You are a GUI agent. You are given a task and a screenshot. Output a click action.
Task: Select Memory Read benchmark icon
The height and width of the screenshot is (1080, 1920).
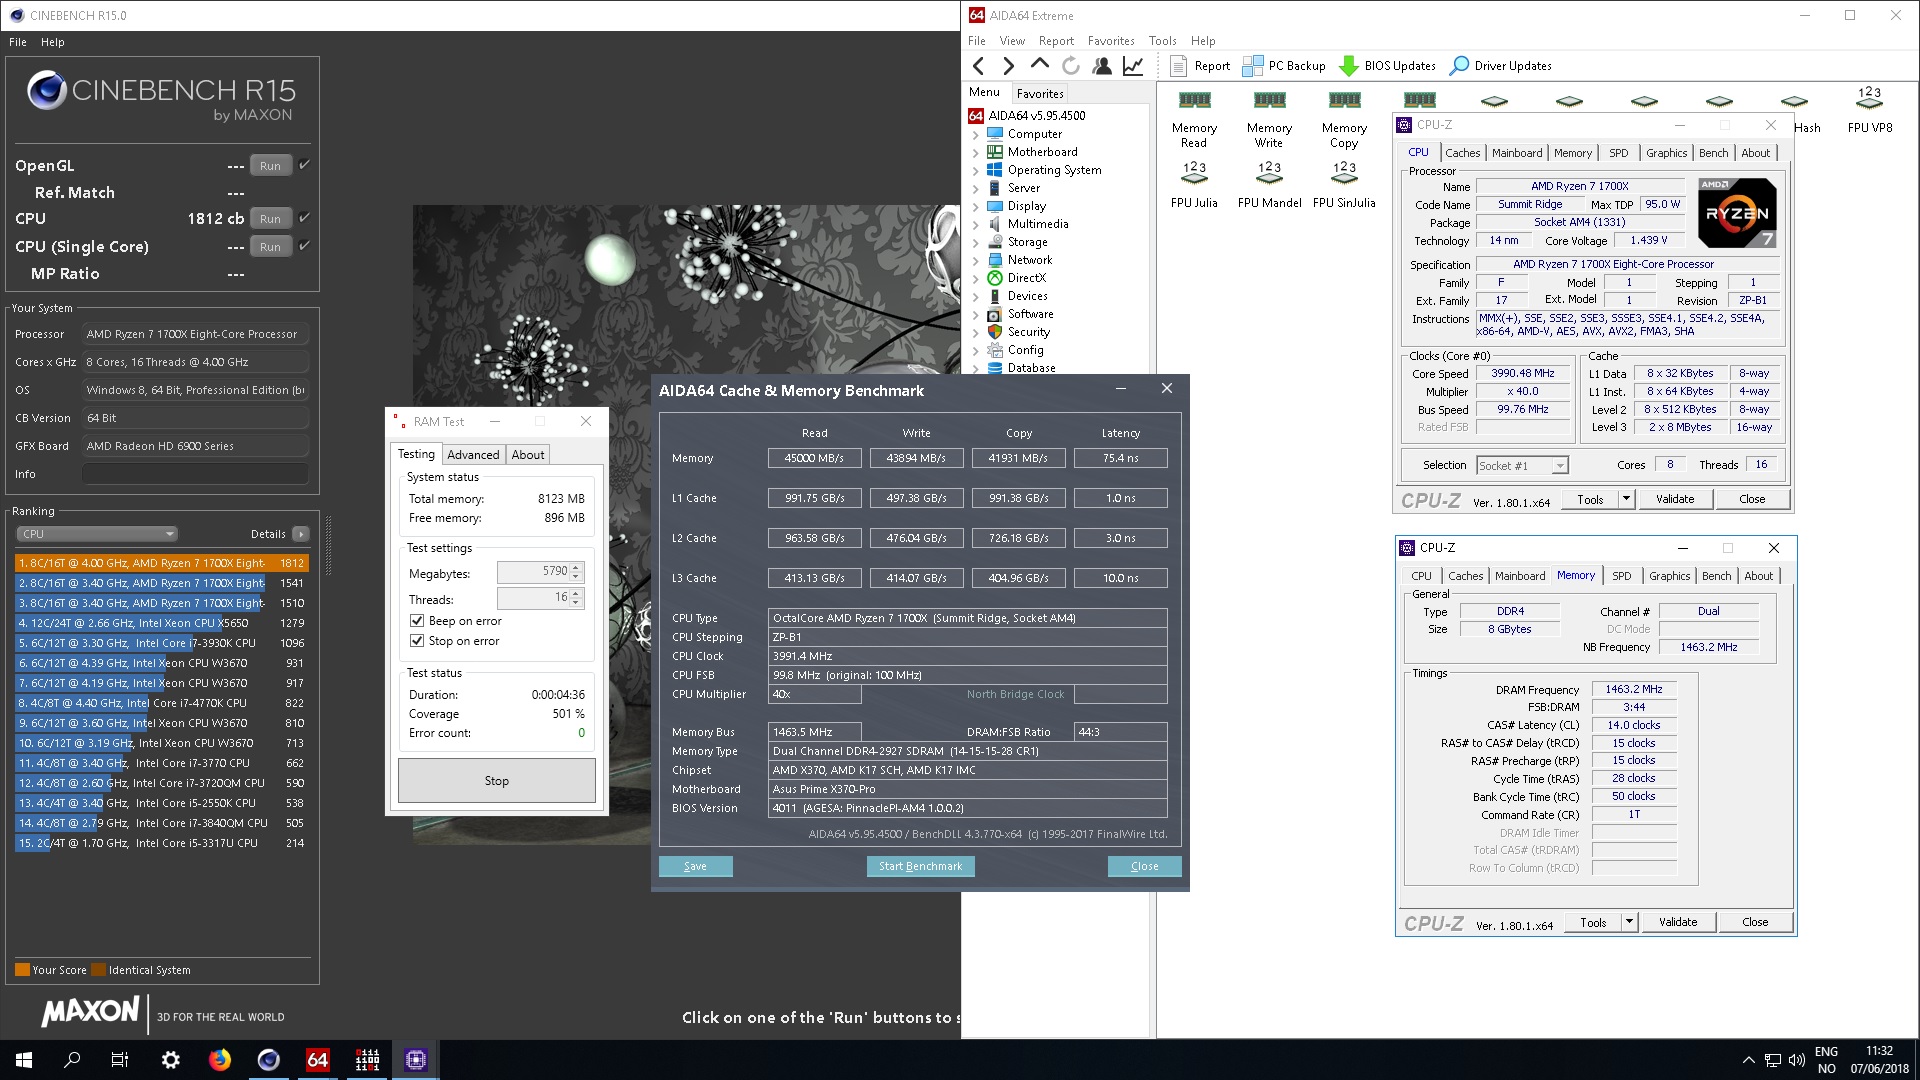click(x=1194, y=118)
